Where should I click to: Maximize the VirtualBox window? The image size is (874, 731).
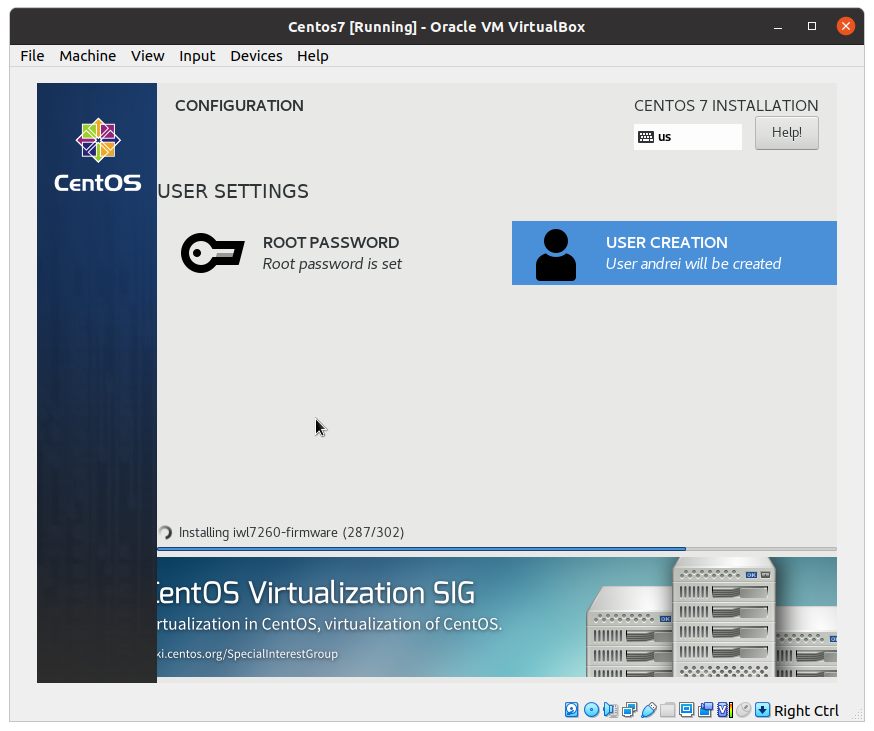coord(812,26)
